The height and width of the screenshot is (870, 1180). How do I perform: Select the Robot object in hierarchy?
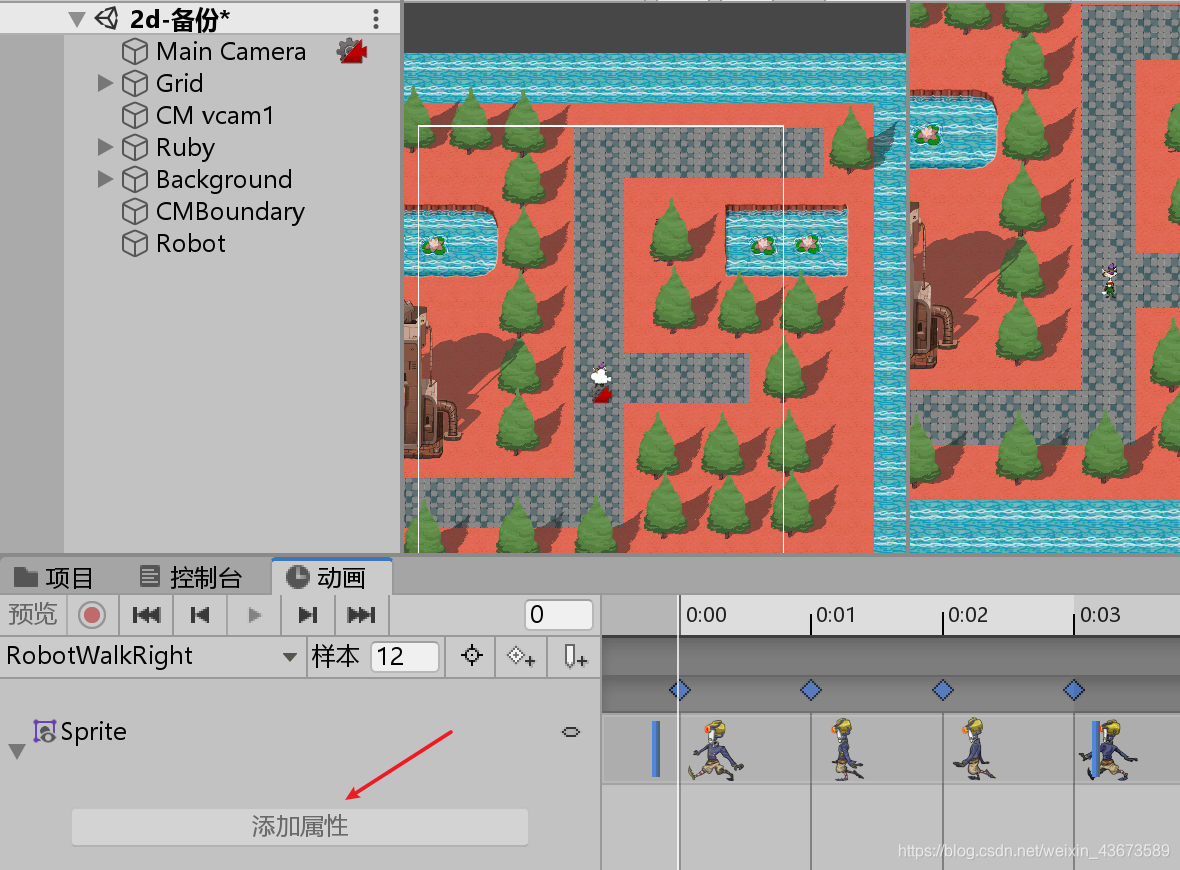190,243
